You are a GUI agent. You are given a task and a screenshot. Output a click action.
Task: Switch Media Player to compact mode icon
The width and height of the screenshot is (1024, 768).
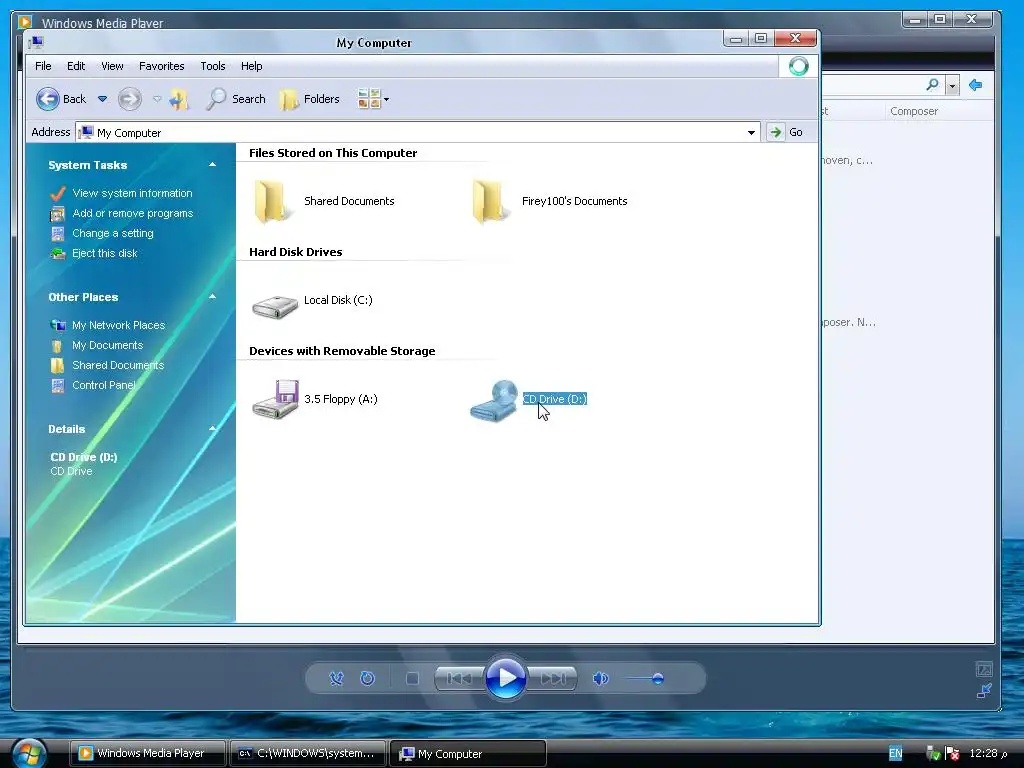[x=984, y=690]
